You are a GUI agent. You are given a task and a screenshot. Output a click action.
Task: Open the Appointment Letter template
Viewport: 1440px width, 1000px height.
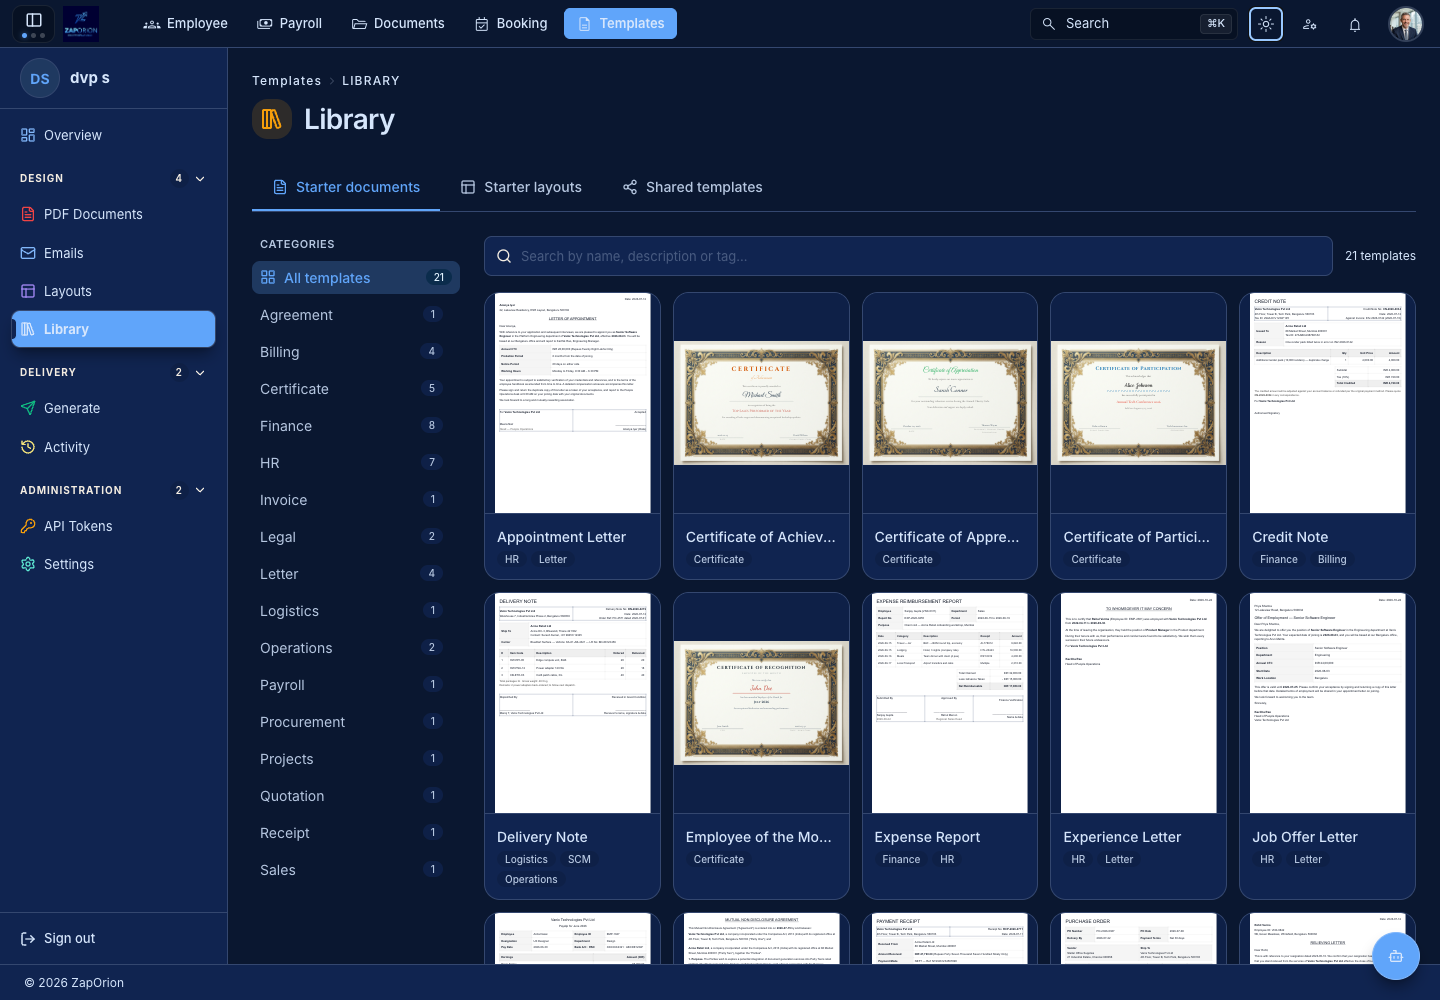coord(572,436)
